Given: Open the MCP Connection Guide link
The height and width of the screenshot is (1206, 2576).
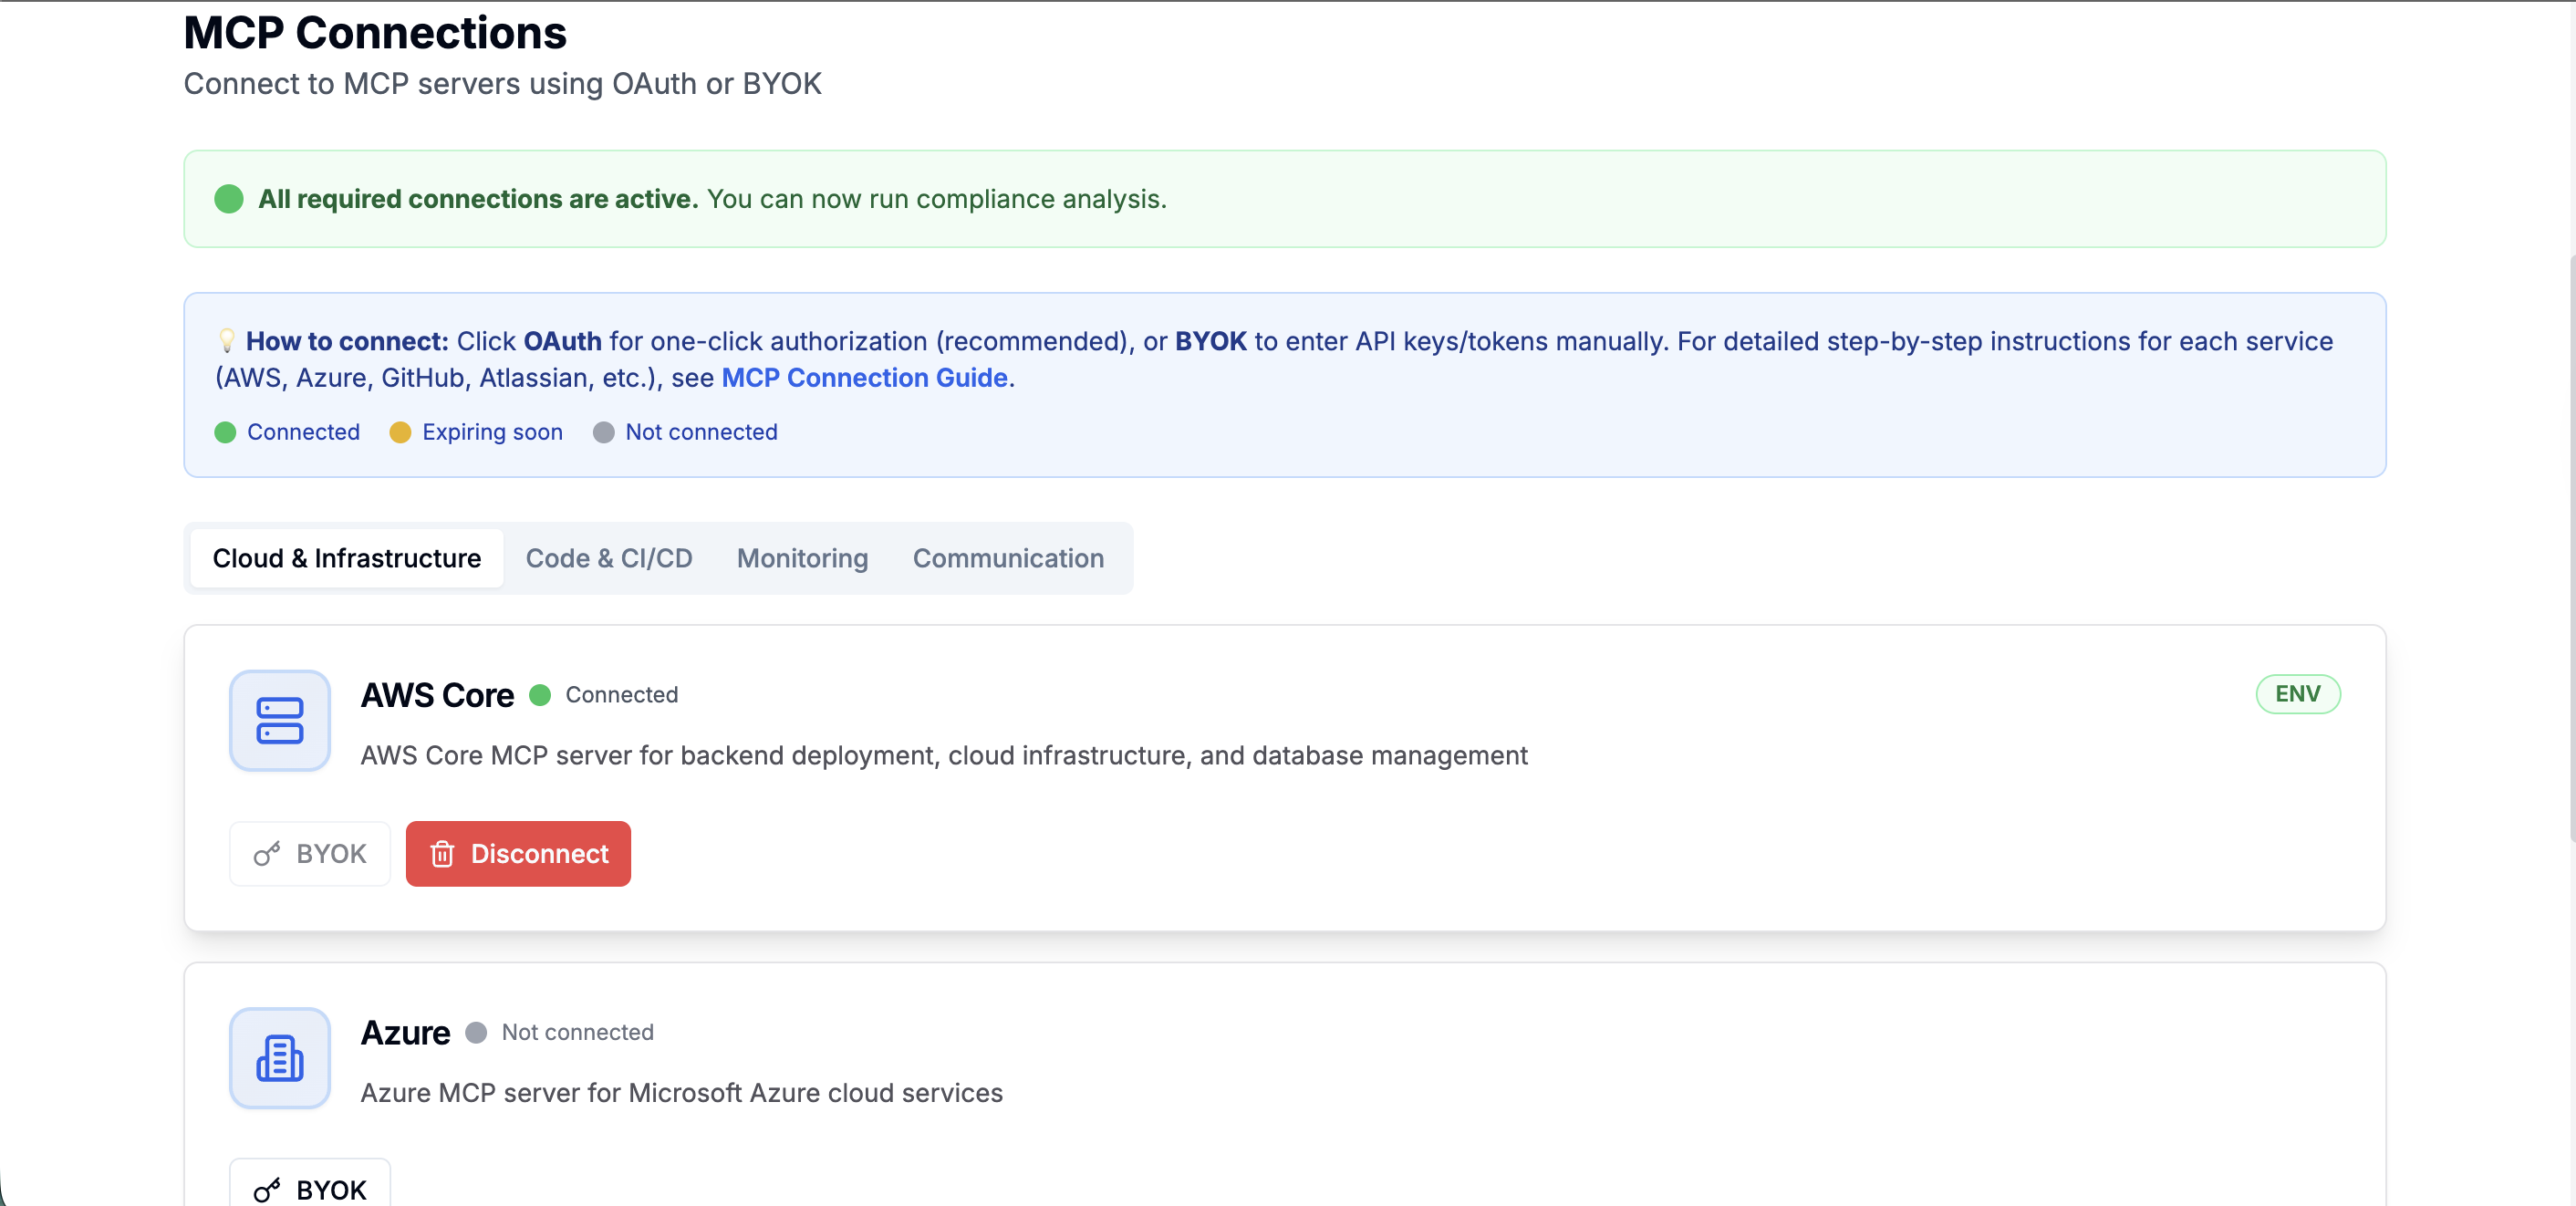Looking at the screenshot, I should pos(864,378).
